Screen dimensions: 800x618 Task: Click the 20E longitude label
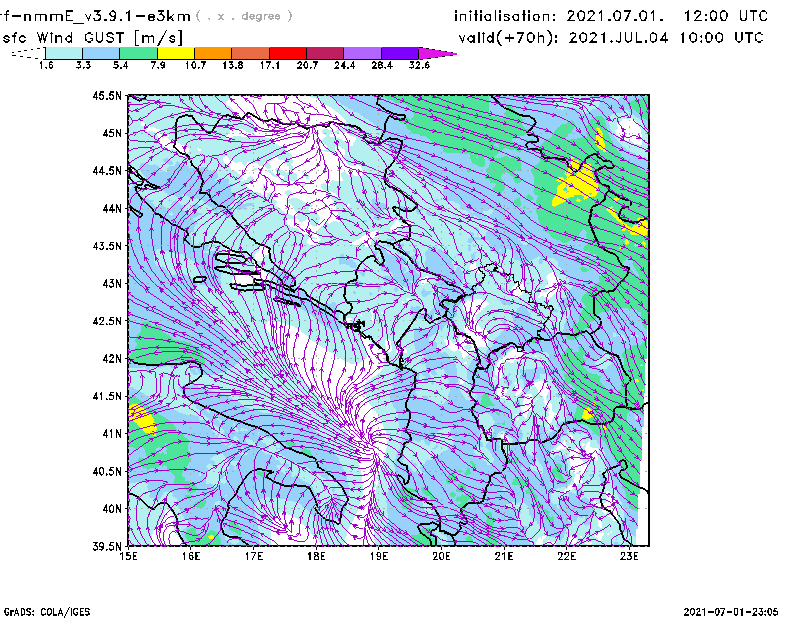point(441,556)
